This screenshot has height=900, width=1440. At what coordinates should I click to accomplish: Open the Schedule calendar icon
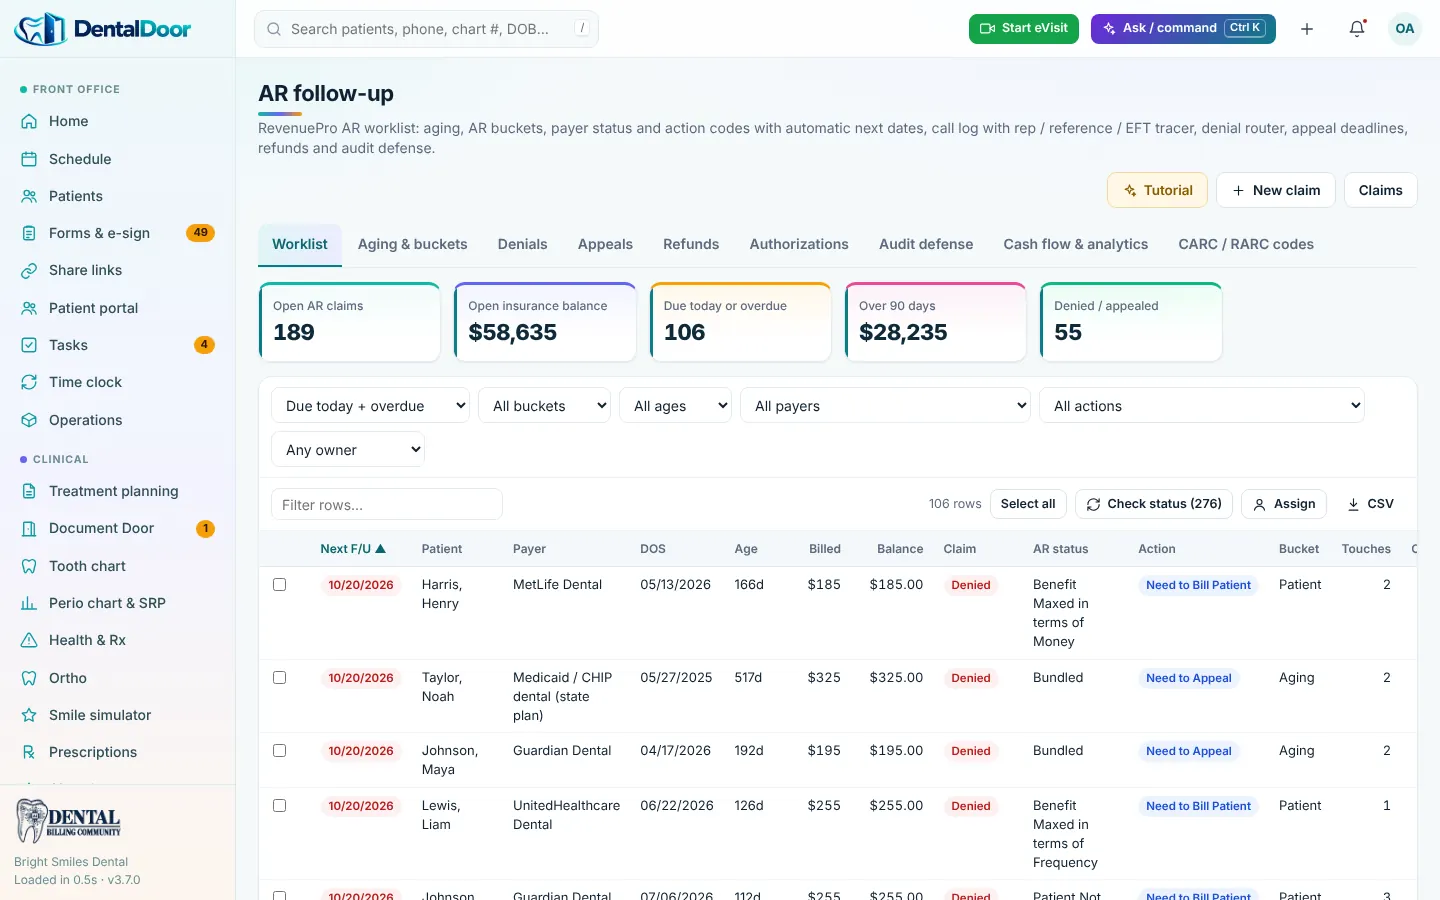click(x=29, y=159)
